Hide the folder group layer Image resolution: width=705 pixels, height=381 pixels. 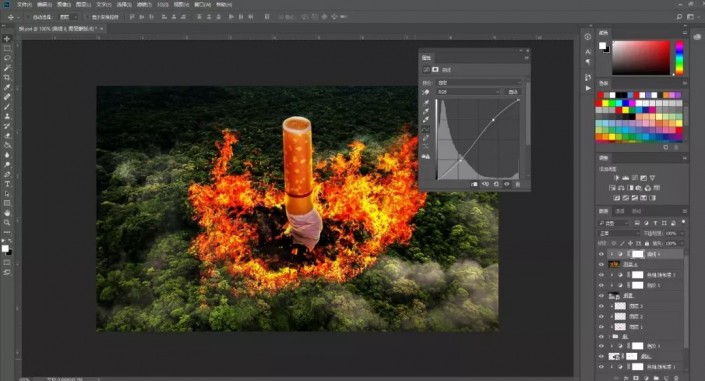(x=601, y=336)
